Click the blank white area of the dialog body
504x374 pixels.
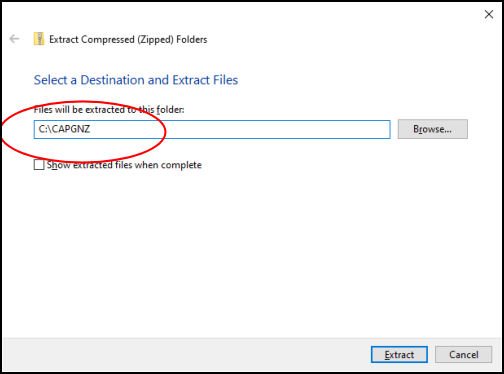click(252, 253)
